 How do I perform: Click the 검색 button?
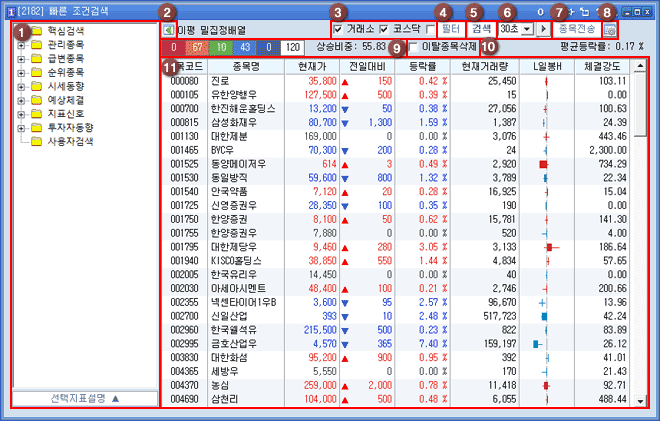482,29
